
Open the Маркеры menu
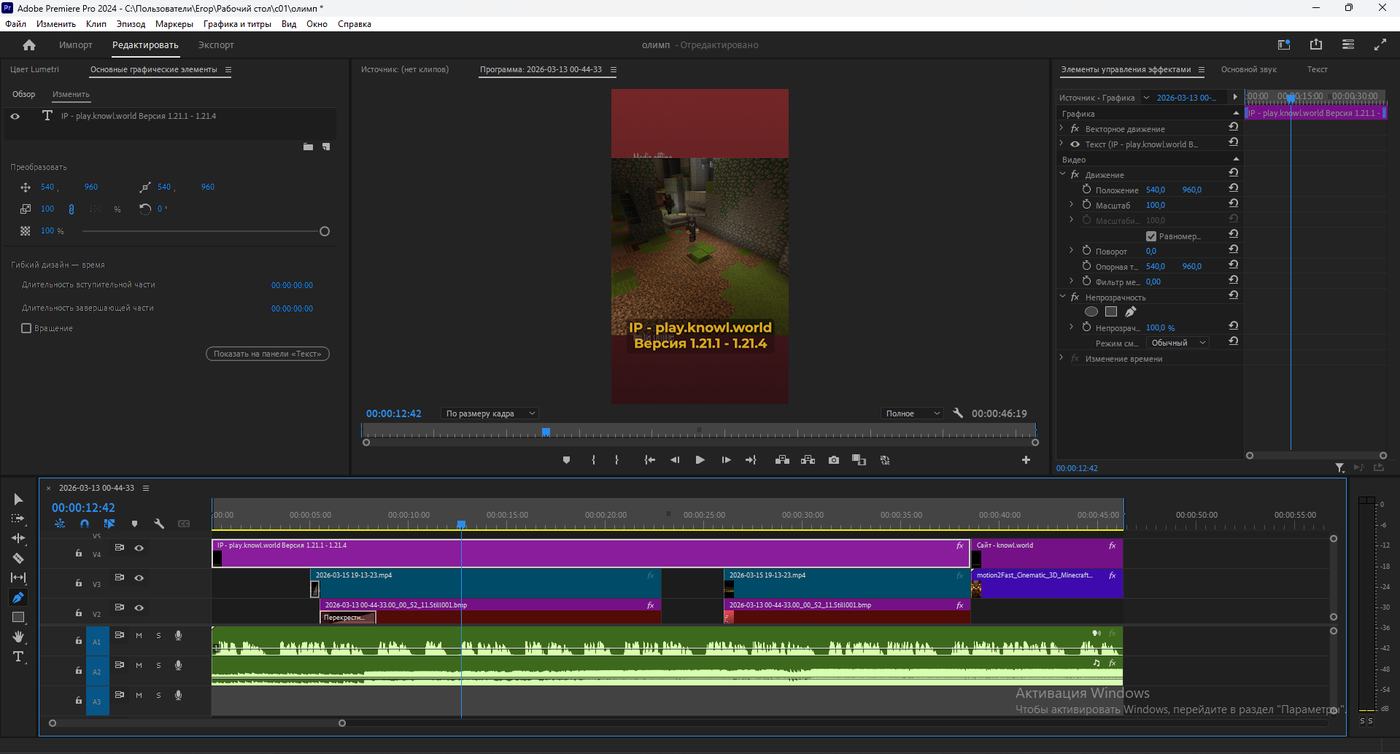pos(174,23)
